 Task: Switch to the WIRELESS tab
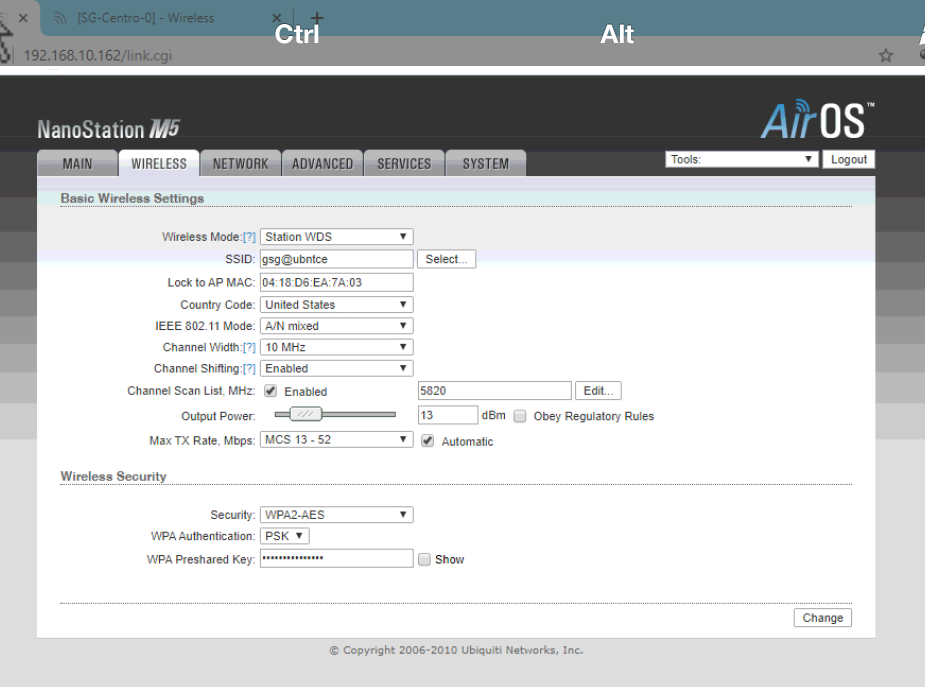point(159,163)
